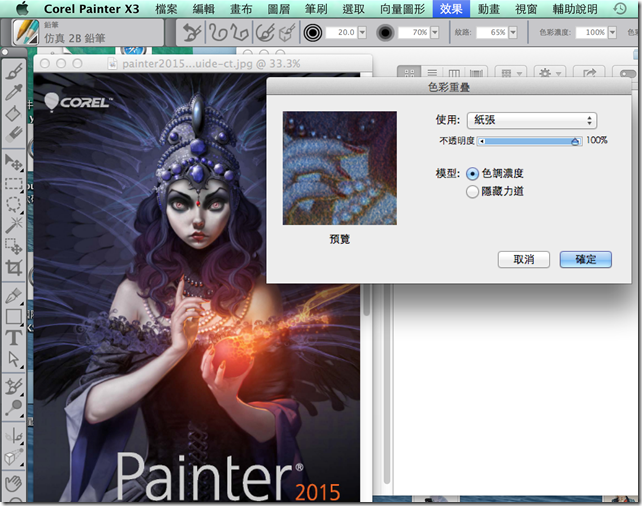Screen dimensions: 642x506
Task: Select the Grabber hand tool
Action: coord(14,483)
